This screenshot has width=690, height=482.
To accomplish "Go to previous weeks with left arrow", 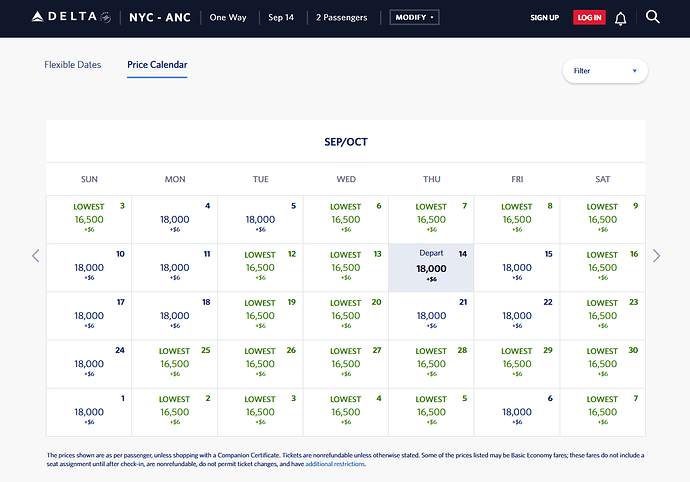I will 36,256.
